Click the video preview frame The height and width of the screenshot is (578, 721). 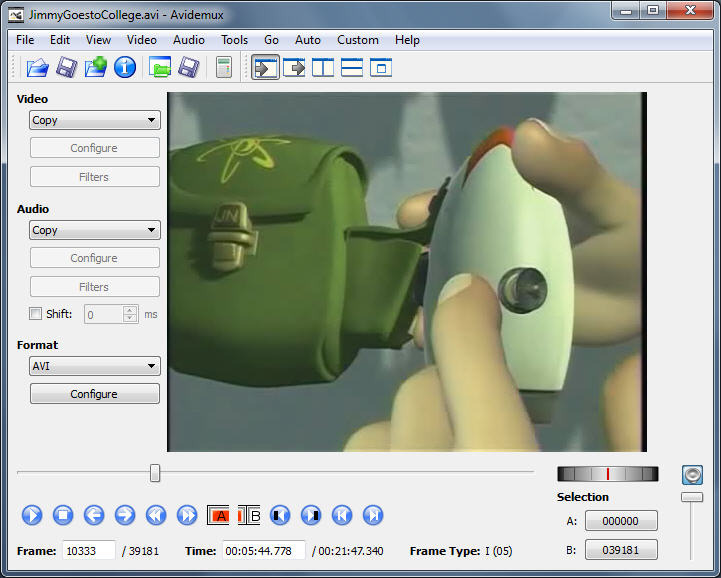(407, 272)
